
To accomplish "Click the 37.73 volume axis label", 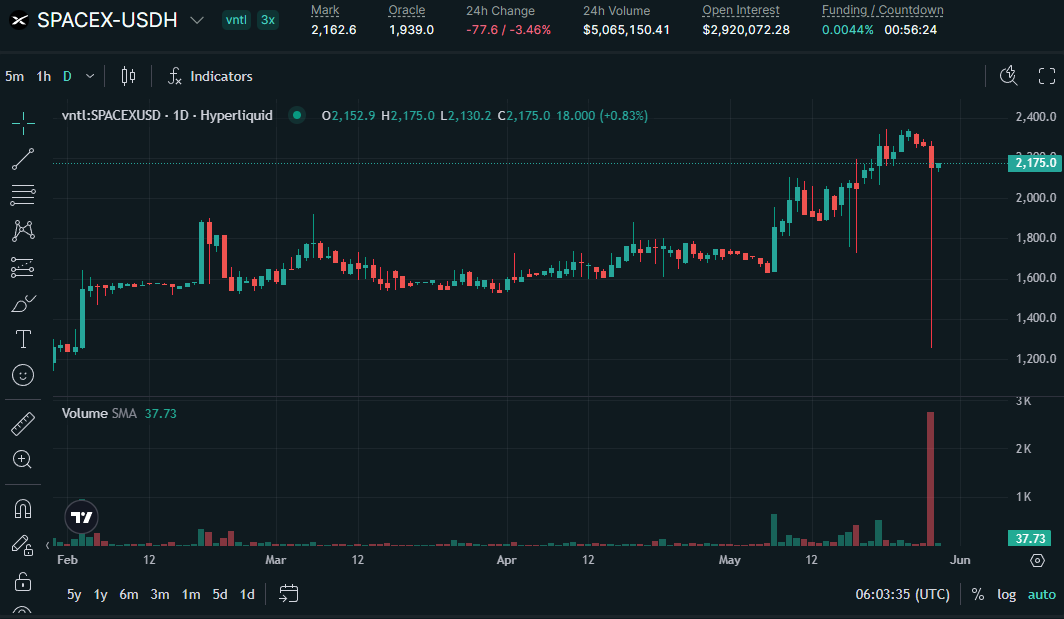I will (x=1030, y=538).
